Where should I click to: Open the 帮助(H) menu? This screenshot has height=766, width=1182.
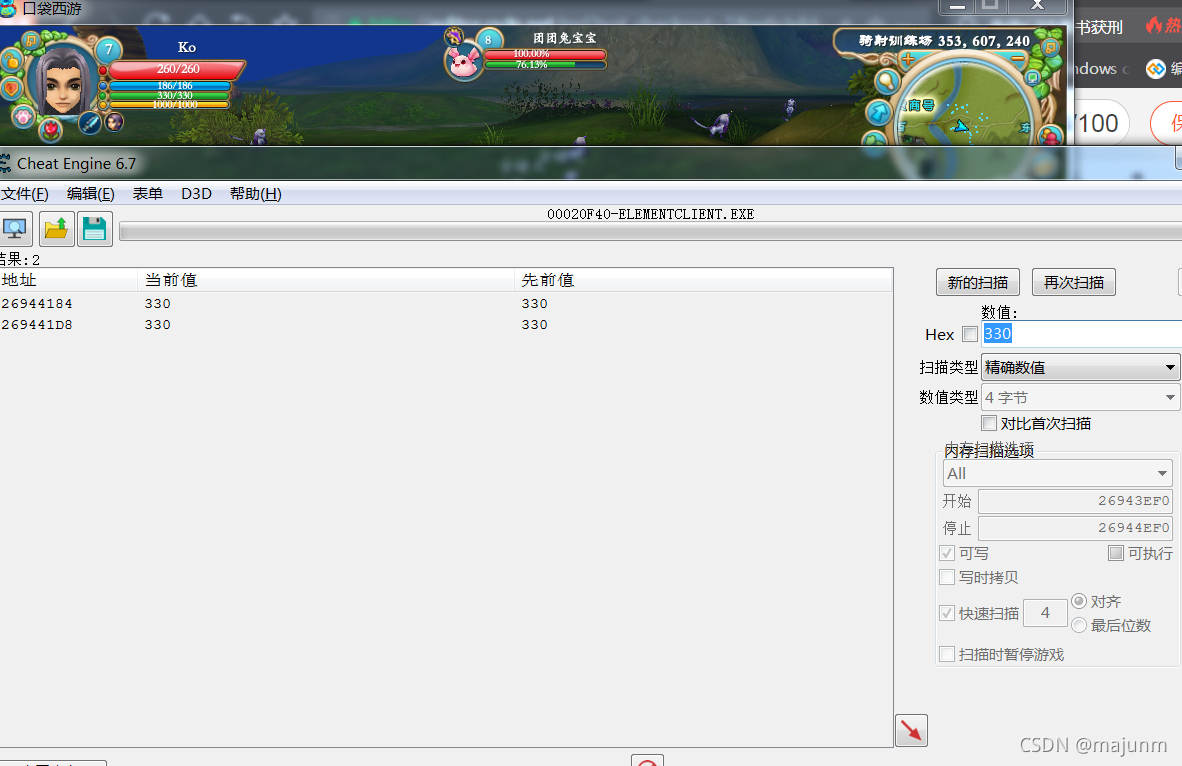click(256, 194)
